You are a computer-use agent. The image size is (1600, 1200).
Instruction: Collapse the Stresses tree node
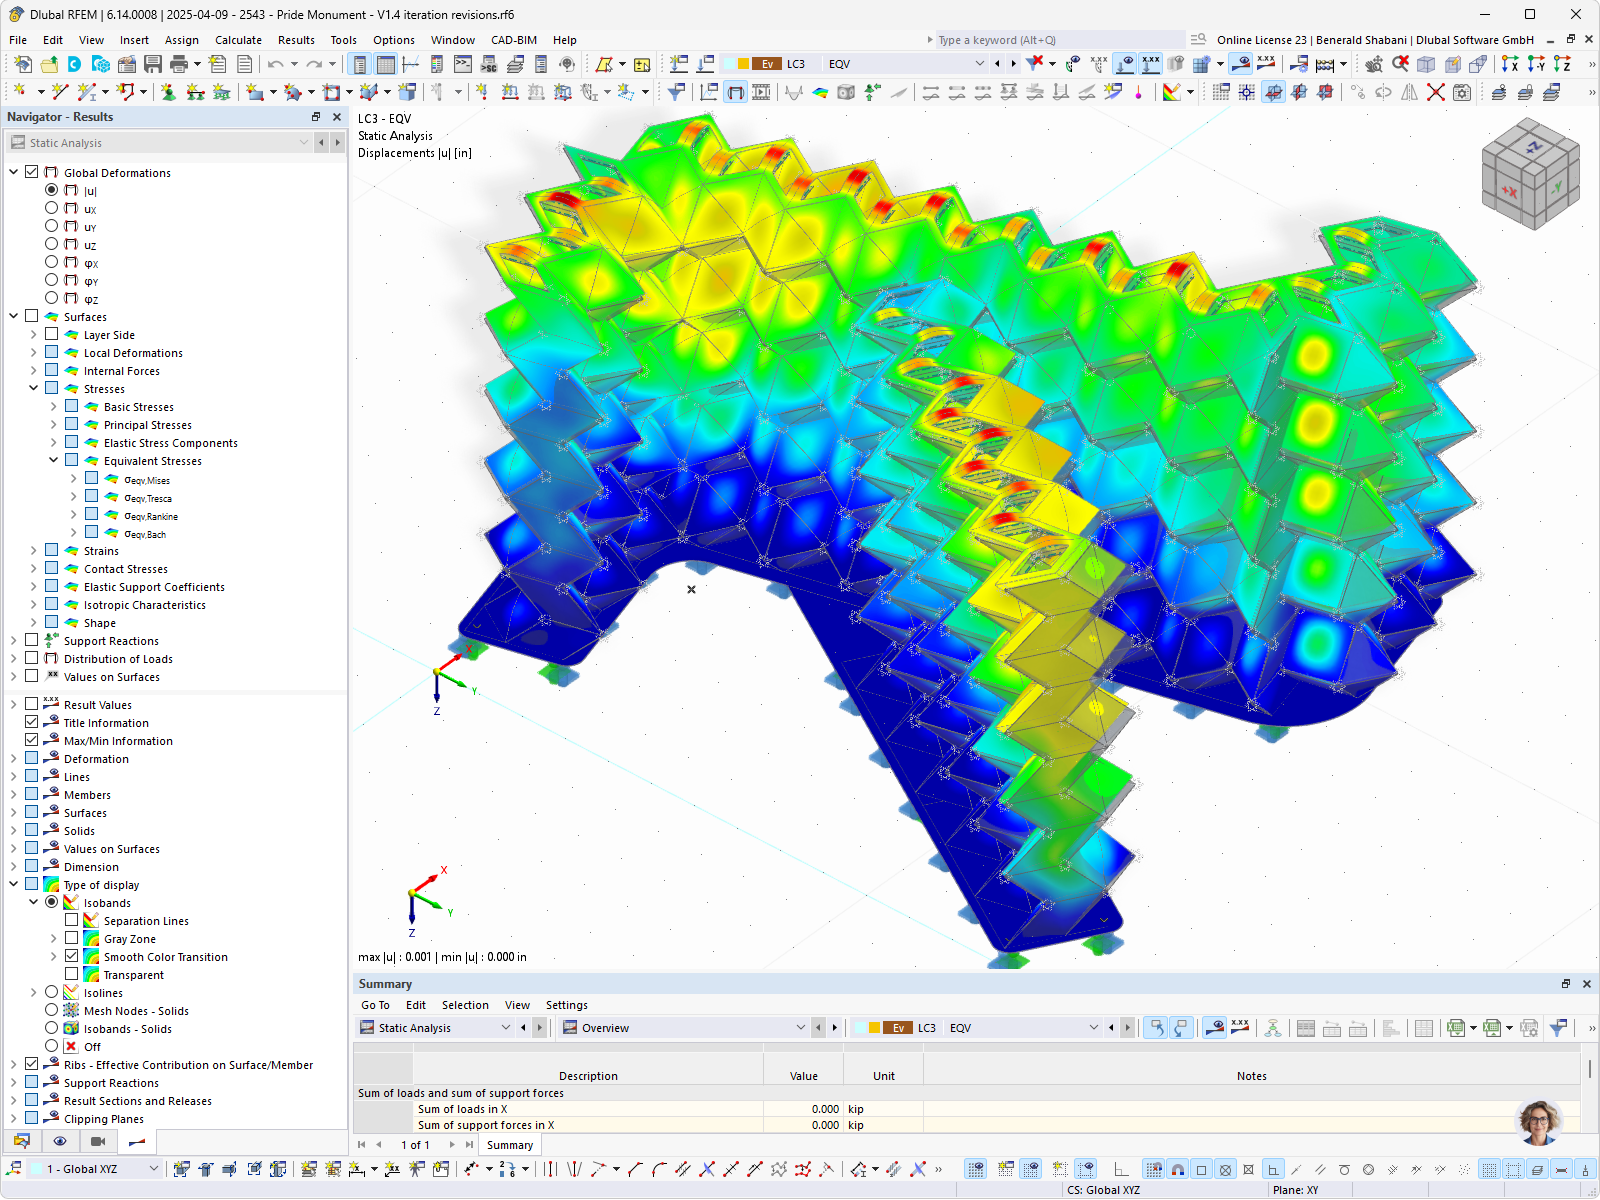(x=33, y=388)
